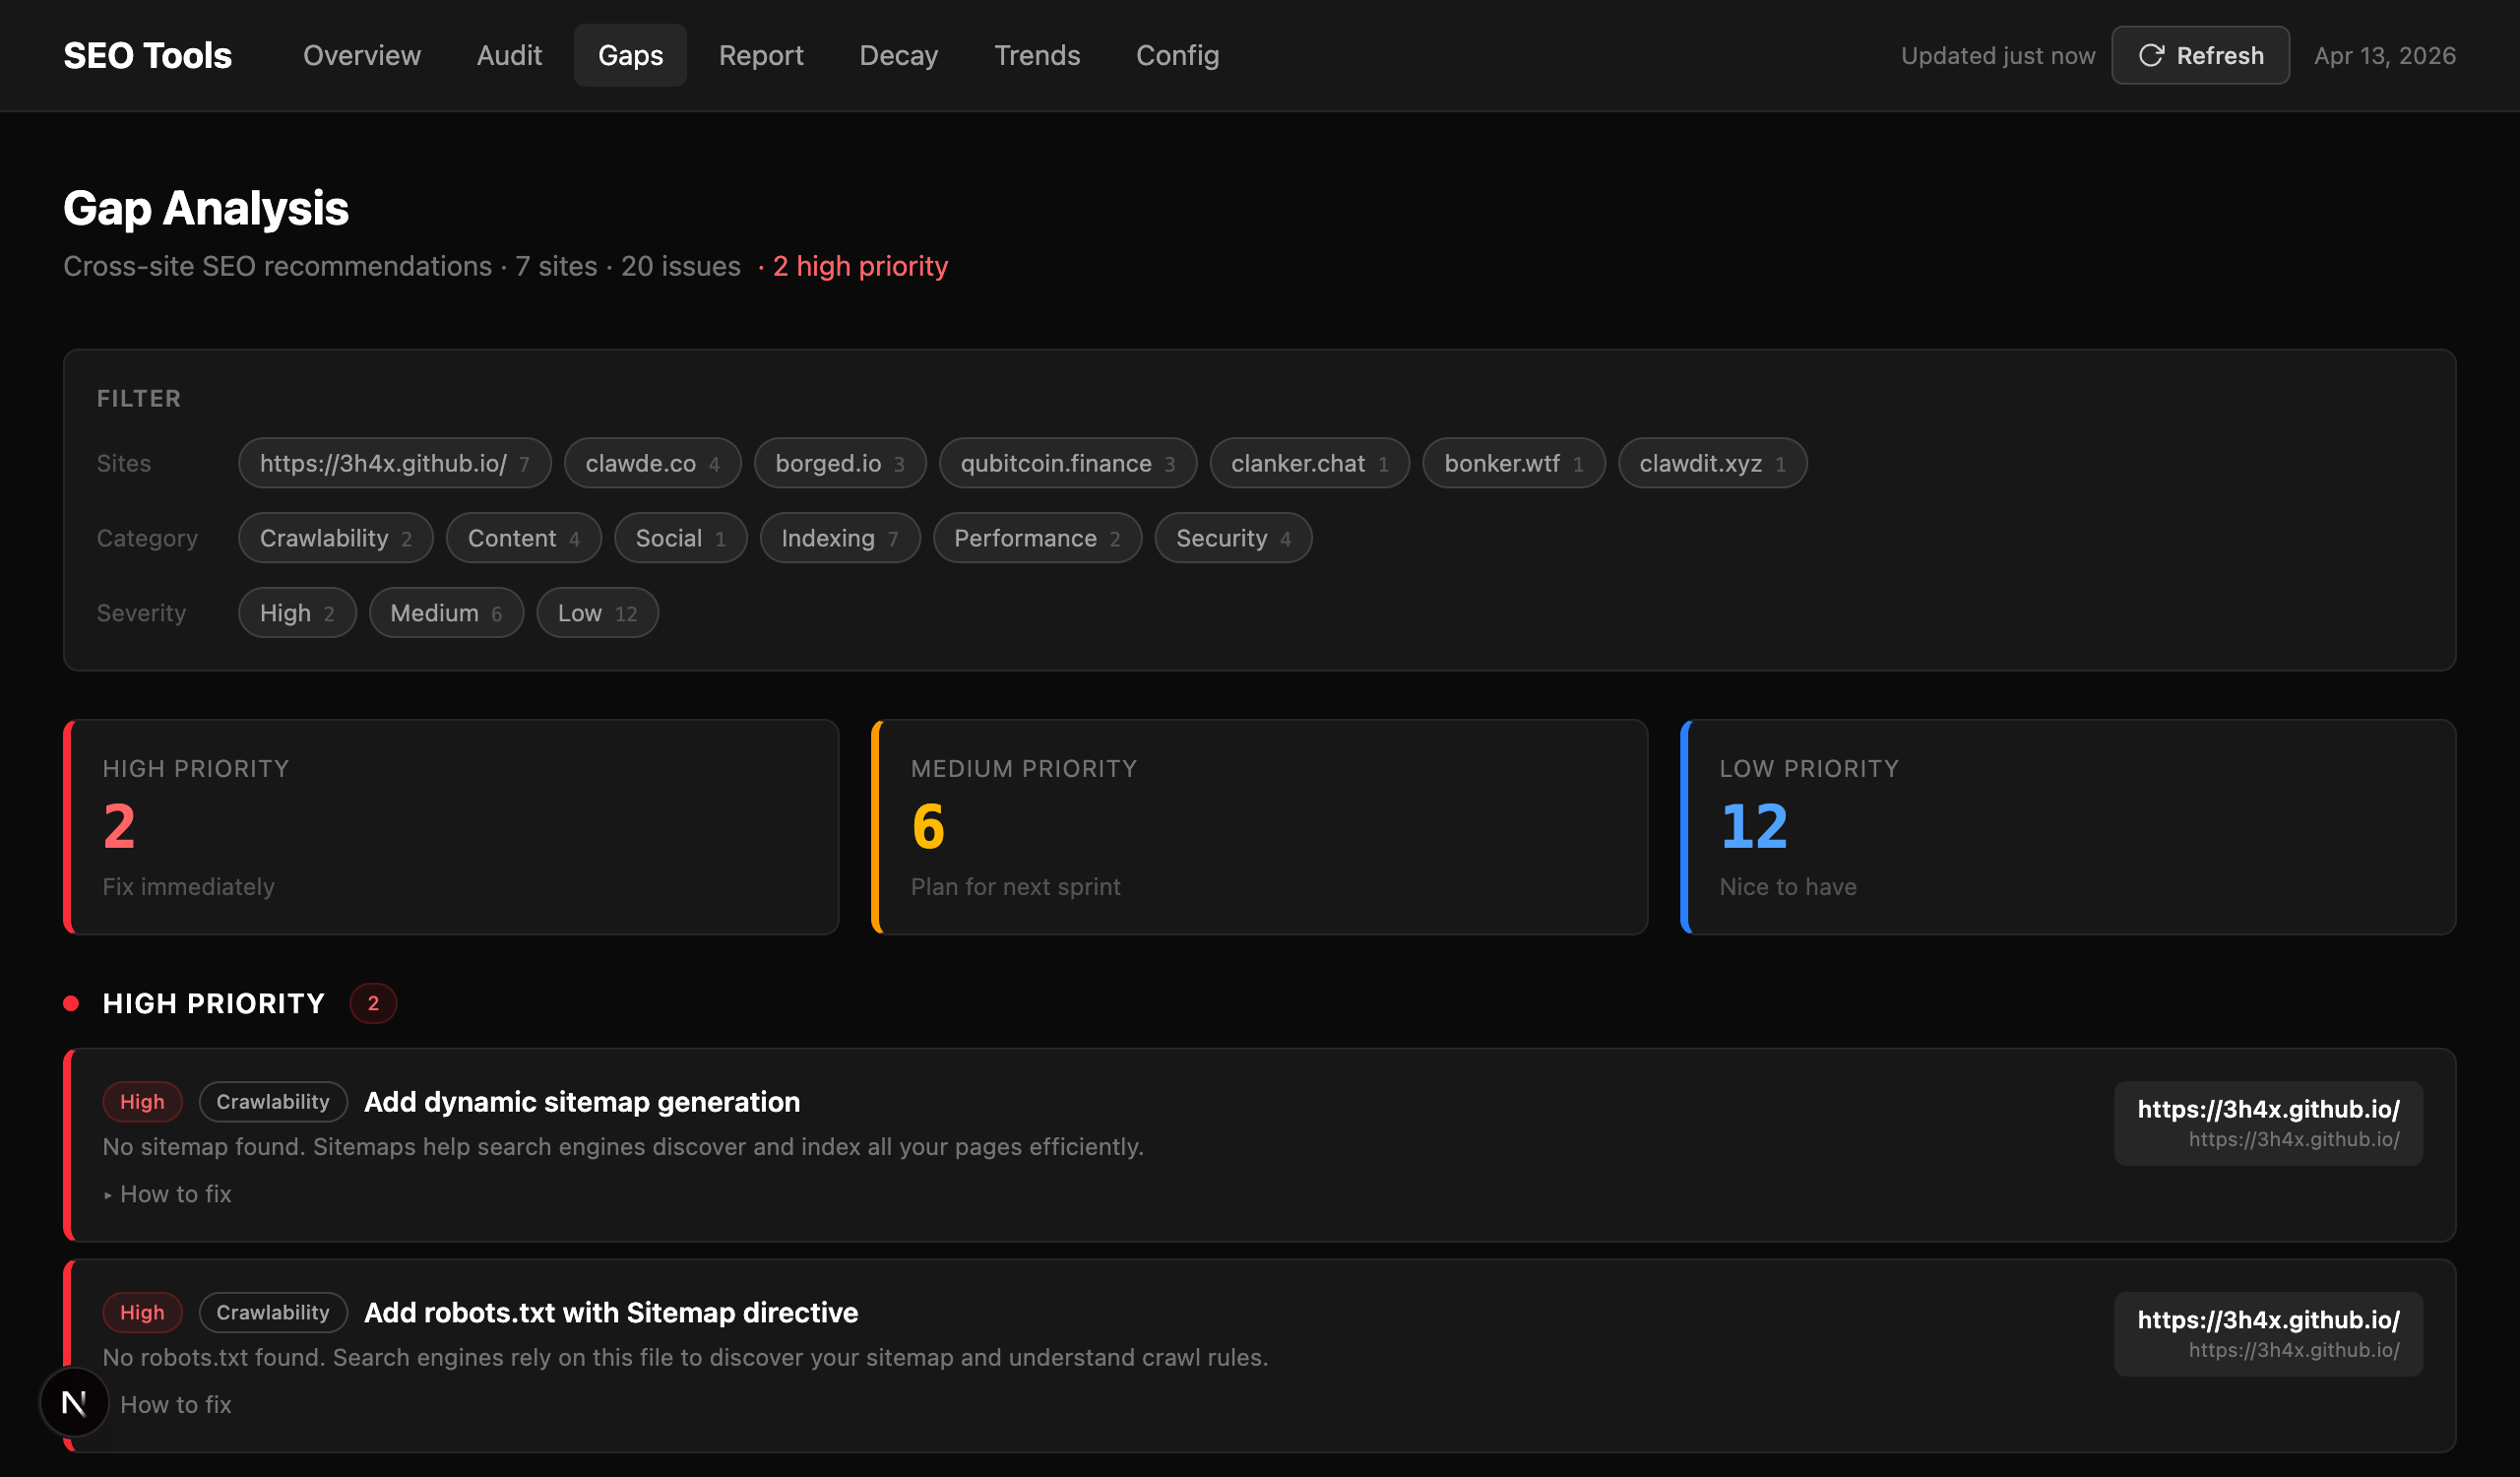The height and width of the screenshot is (1477, 2520).
Task: Click the refresh icon in the Refresh button
Action: [2152, 55]
